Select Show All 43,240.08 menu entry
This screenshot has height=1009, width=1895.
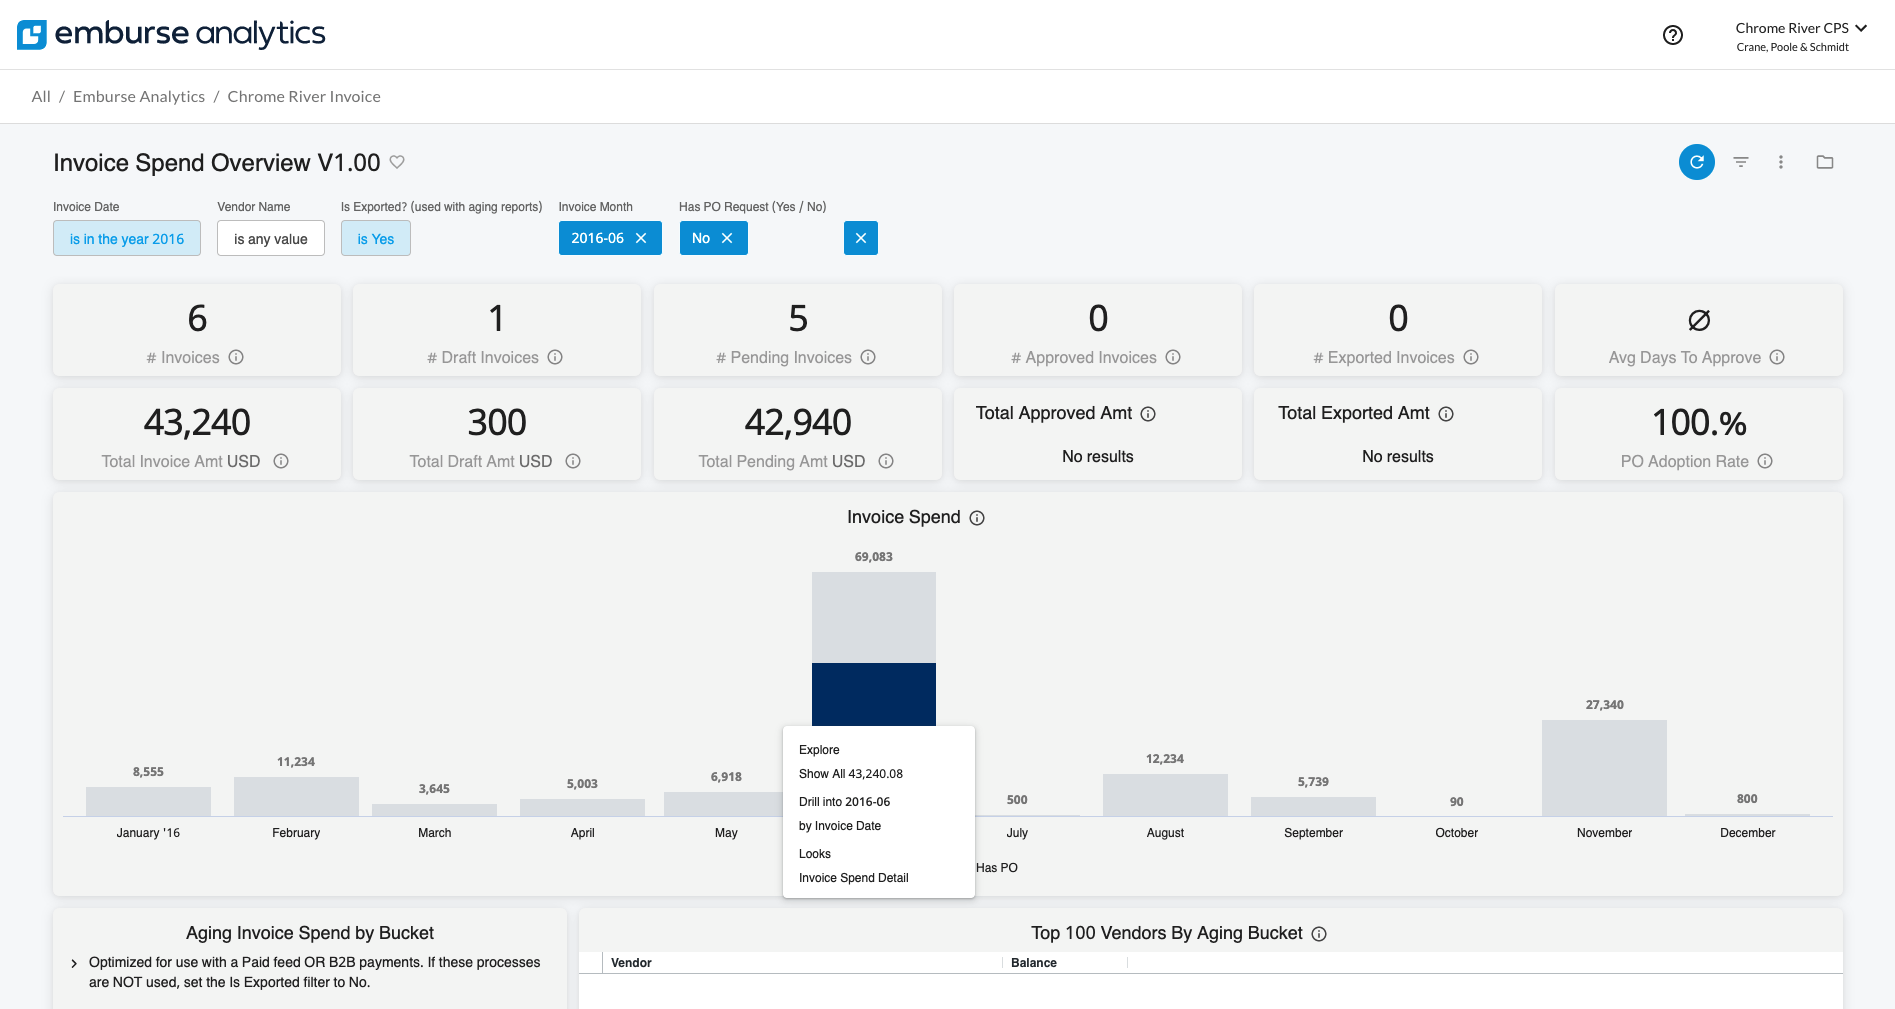pos(850,774)
